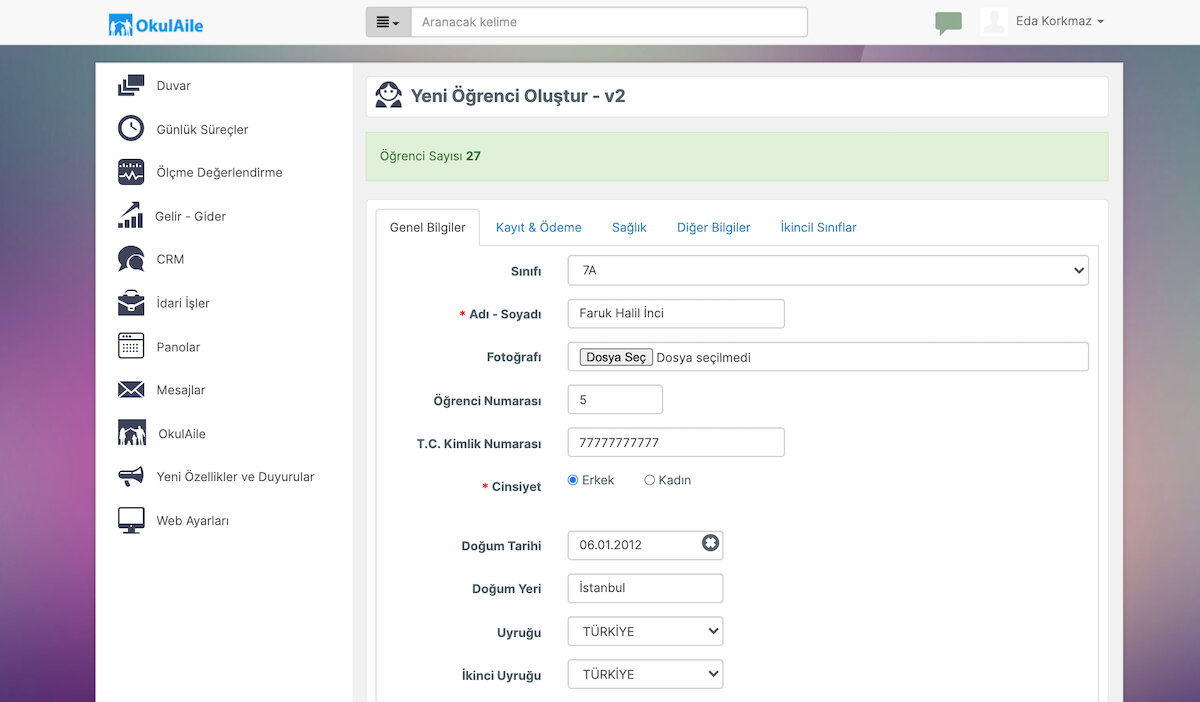Click the Günlük Süreçler clock icon

tap(131, 129)
